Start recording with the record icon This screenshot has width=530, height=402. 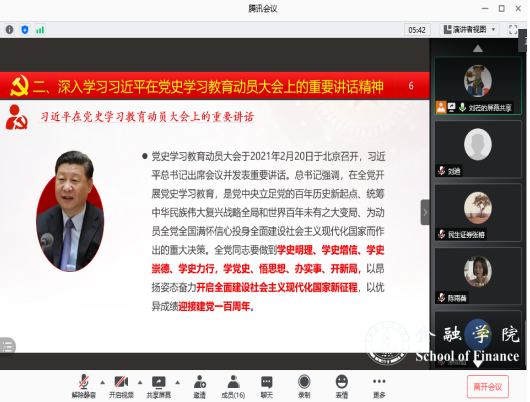pos(304,386)
